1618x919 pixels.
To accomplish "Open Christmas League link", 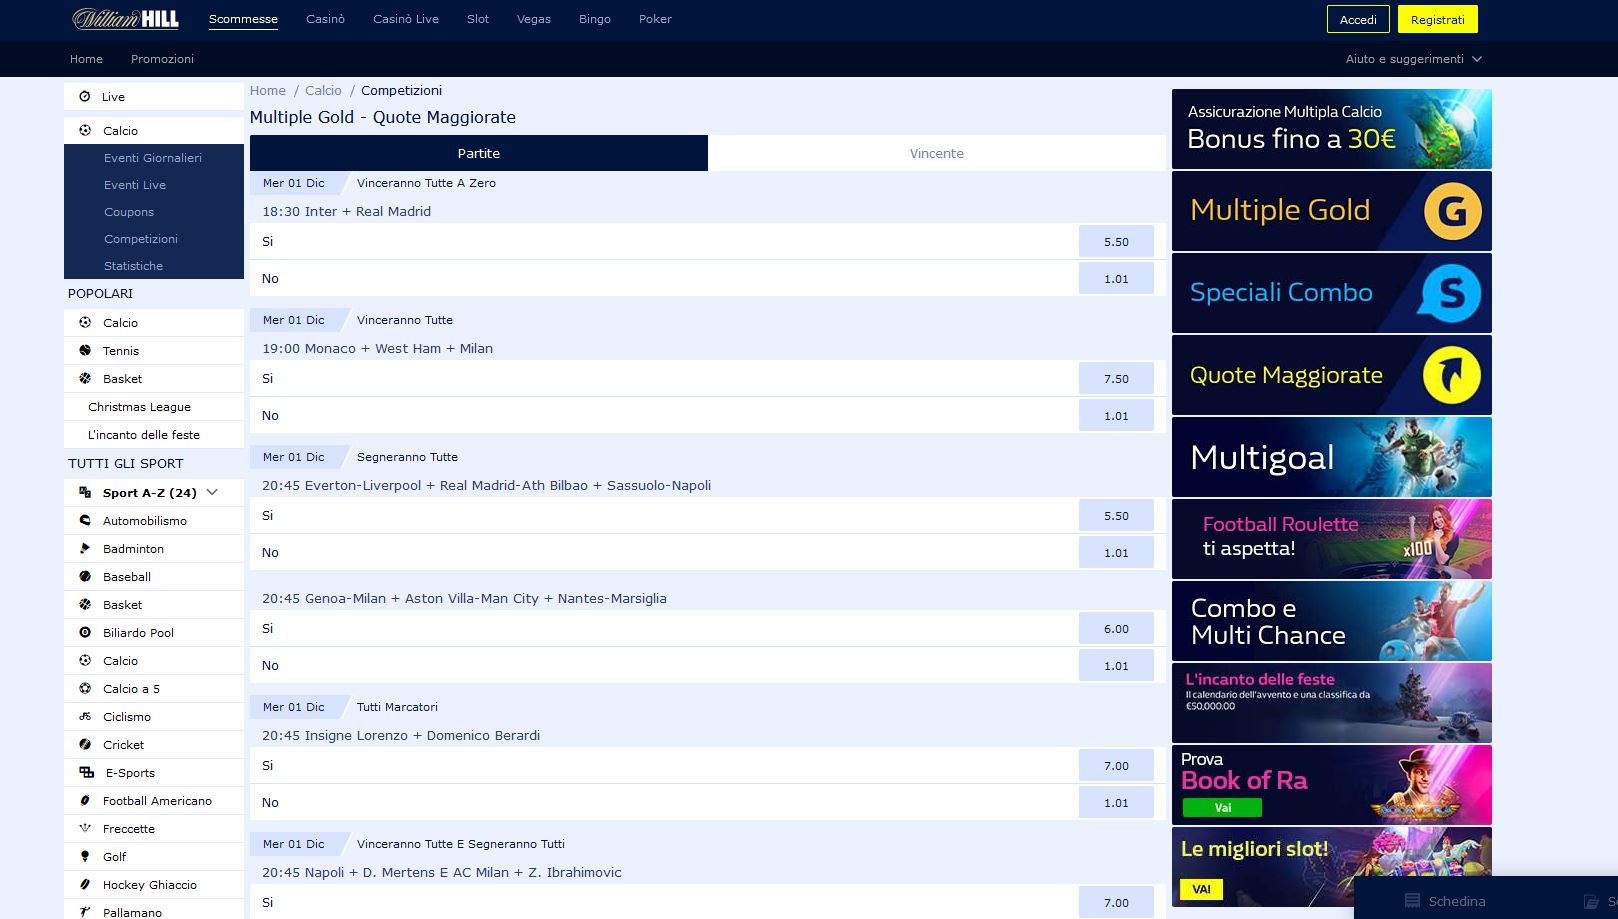I will pyautogui.click(x=139, y=407).
